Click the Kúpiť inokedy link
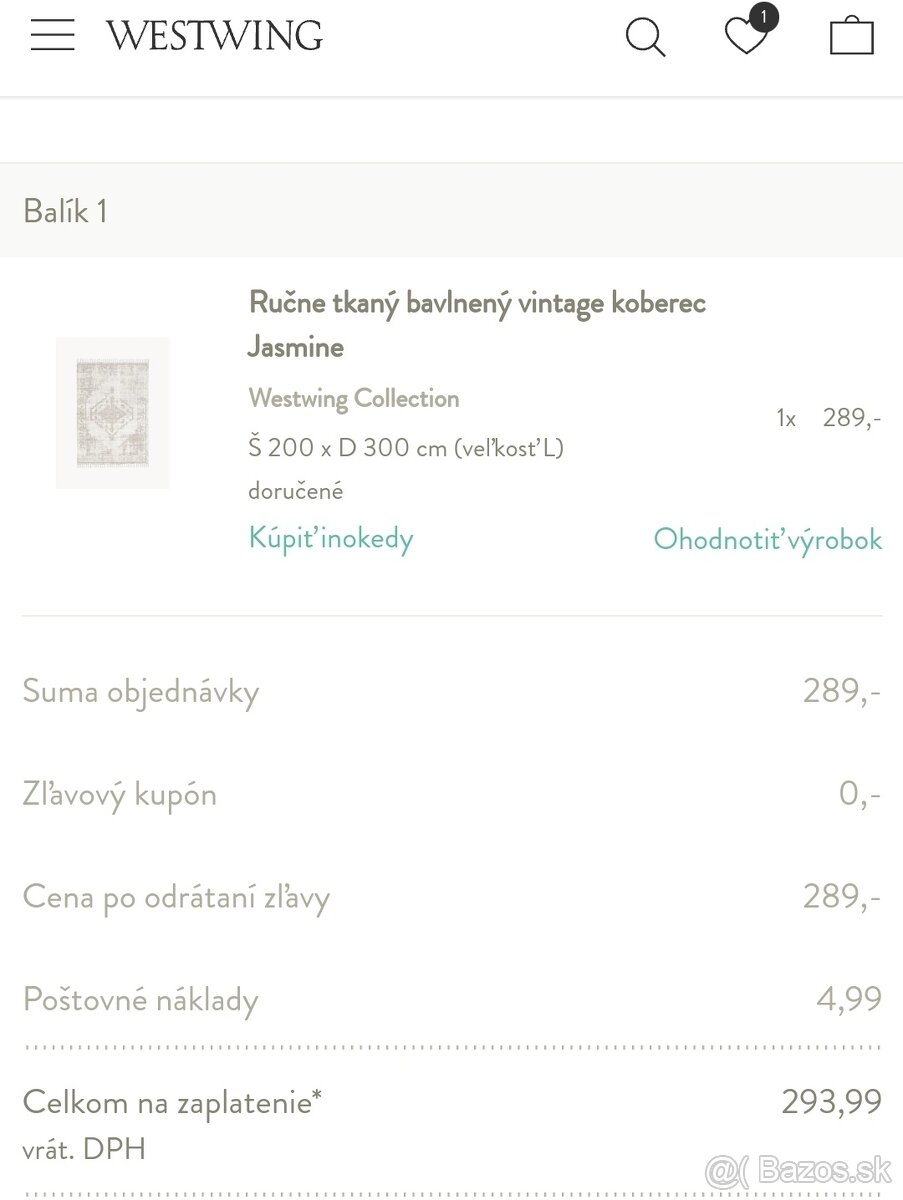This screenshot has height=1200, width=903. (331, 539)
